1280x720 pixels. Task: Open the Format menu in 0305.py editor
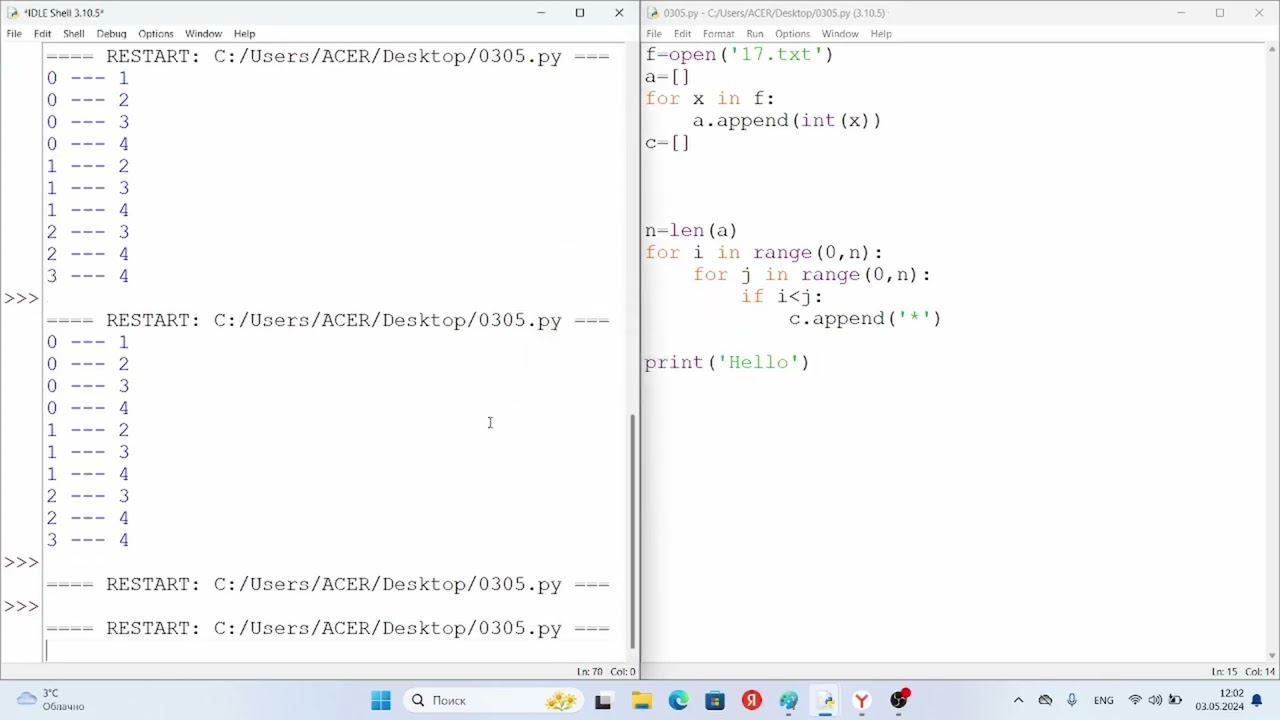718,34
